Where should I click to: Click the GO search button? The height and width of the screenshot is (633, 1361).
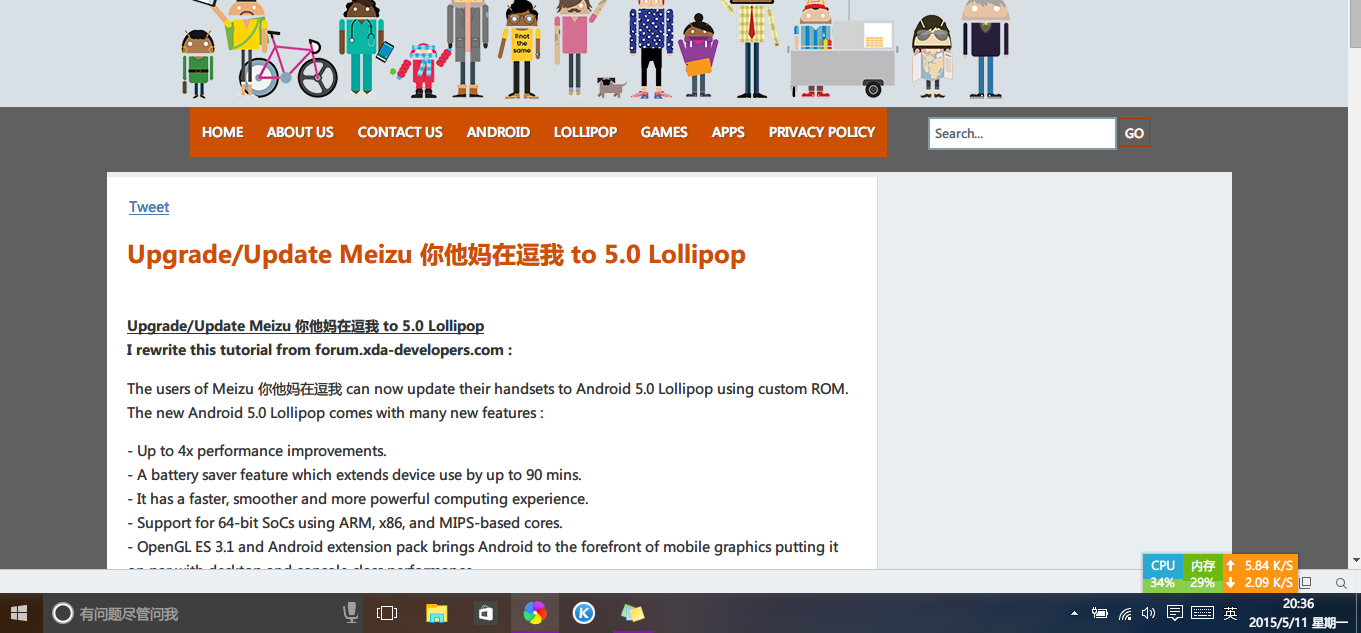[x=1134, y=133]
